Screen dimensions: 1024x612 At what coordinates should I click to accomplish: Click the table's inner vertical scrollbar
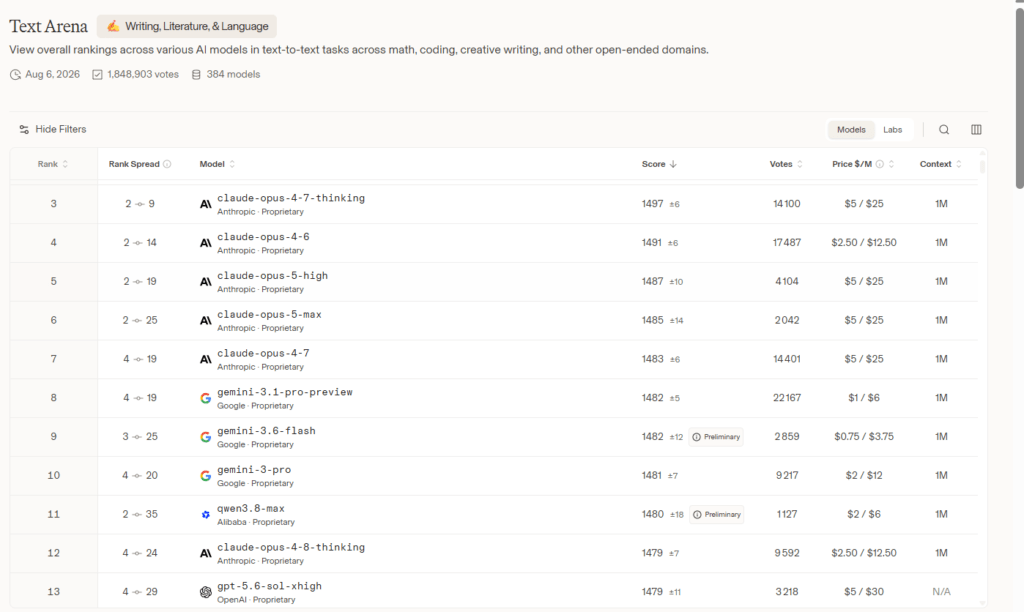982,165
